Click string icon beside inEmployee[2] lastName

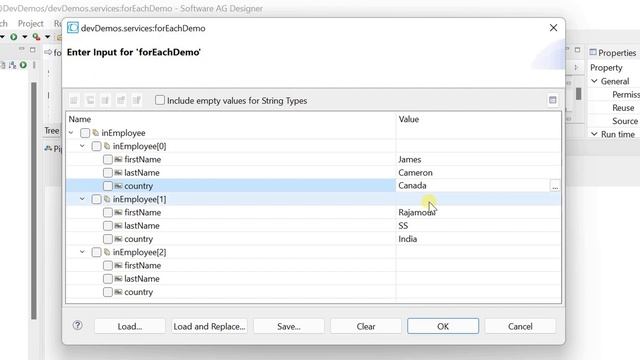tap(118, 279)
